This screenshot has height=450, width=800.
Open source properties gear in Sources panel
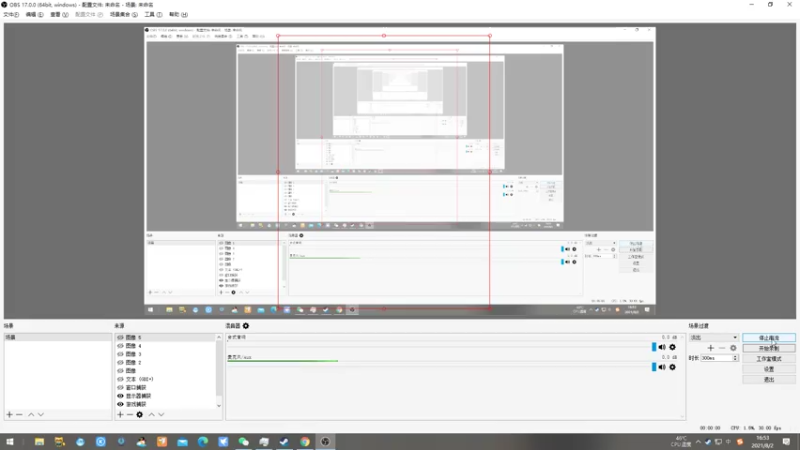pos(140,415)
